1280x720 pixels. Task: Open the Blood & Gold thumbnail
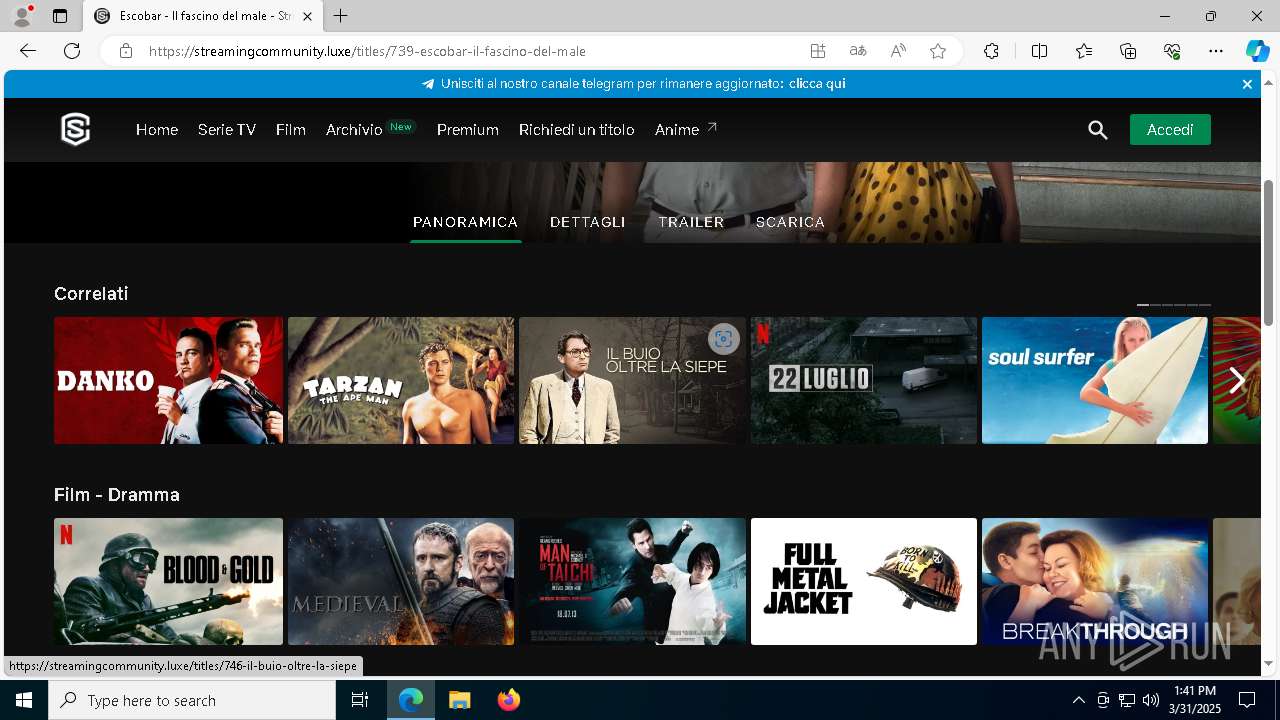(x=168, y=581)
